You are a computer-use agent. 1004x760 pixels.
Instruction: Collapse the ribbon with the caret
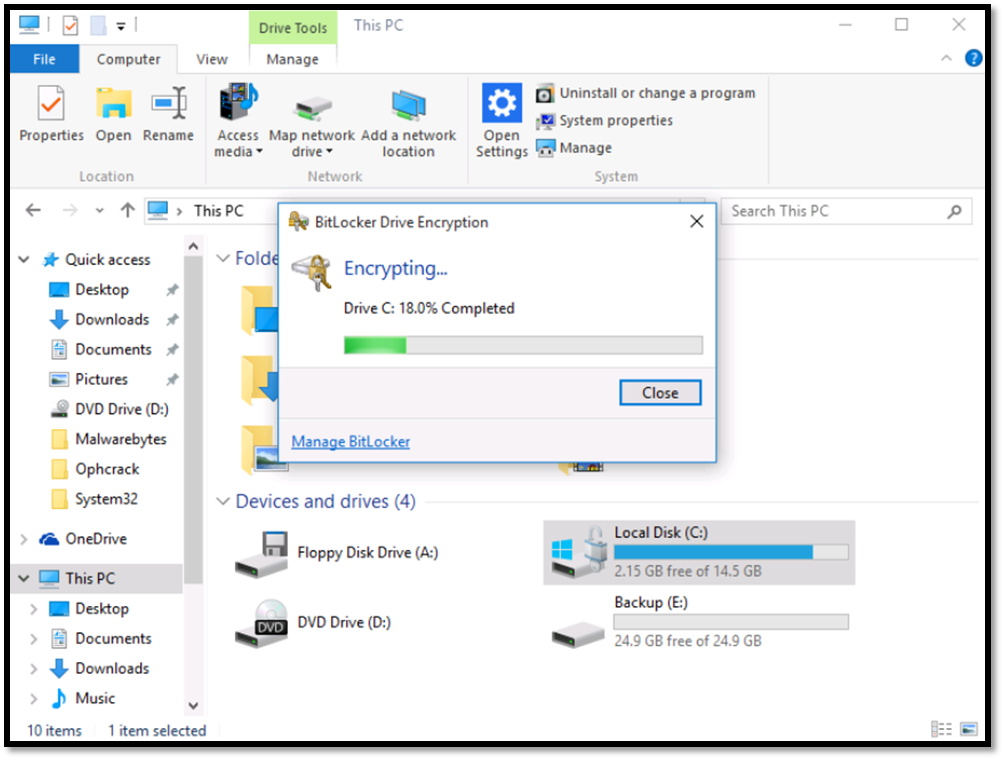946,58
